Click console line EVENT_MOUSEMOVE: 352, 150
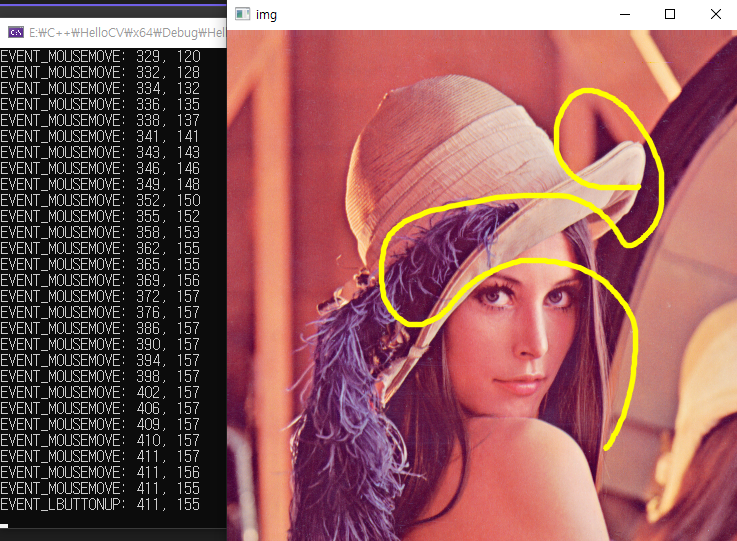This screenshot has height=541, width=737. pyautogui.click(x=100, y=200)
